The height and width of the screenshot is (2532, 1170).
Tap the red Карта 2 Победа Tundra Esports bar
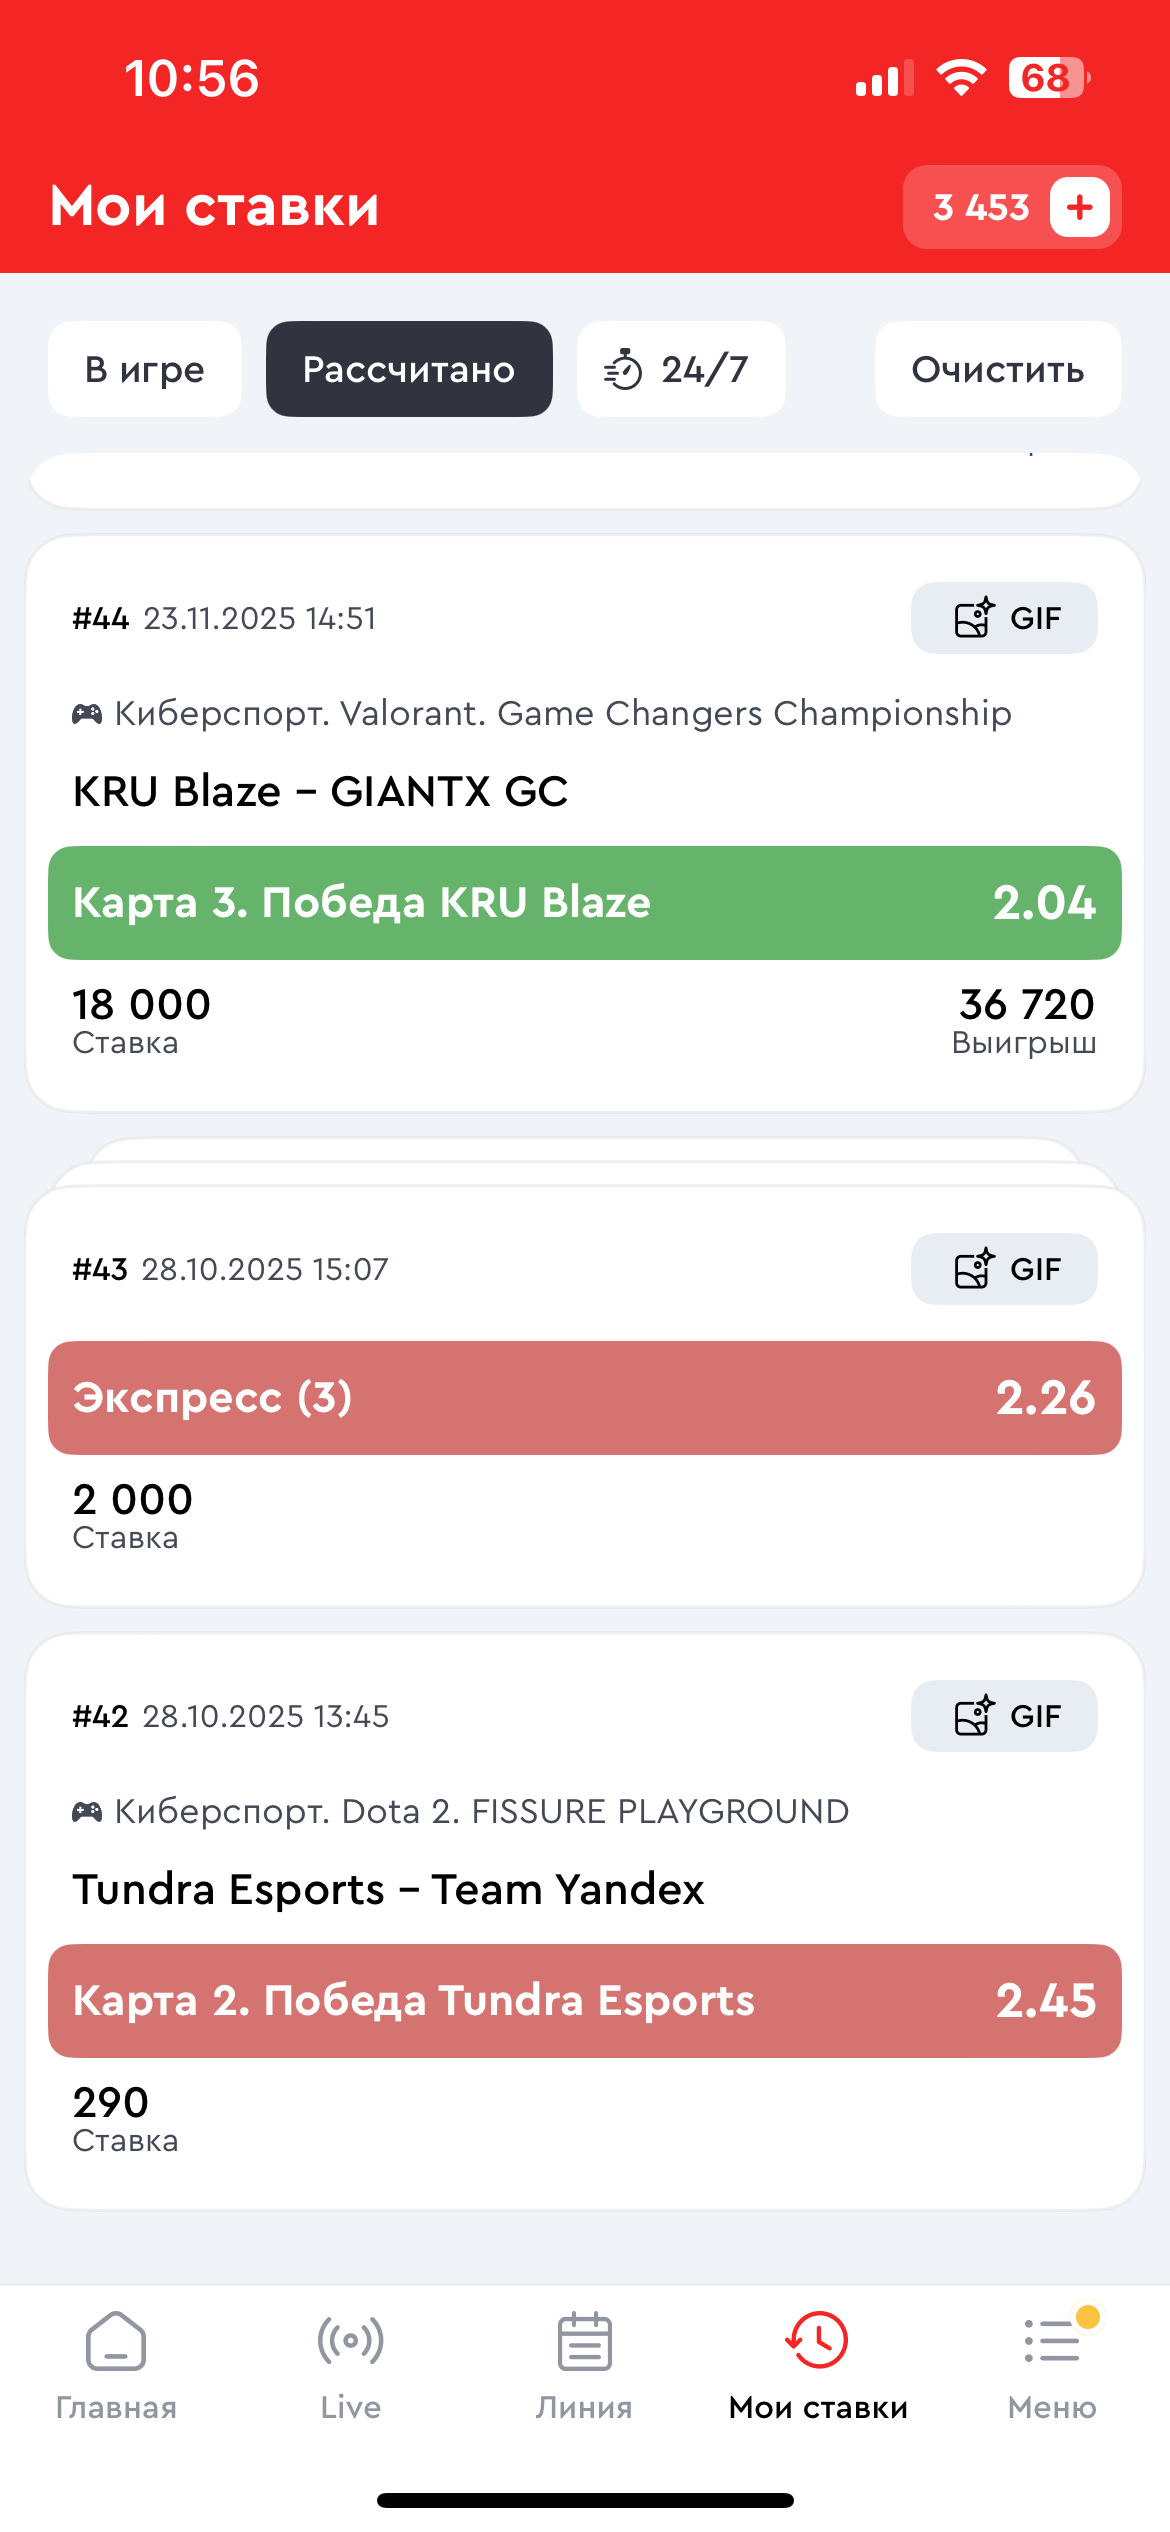(x=584, y=2000)
